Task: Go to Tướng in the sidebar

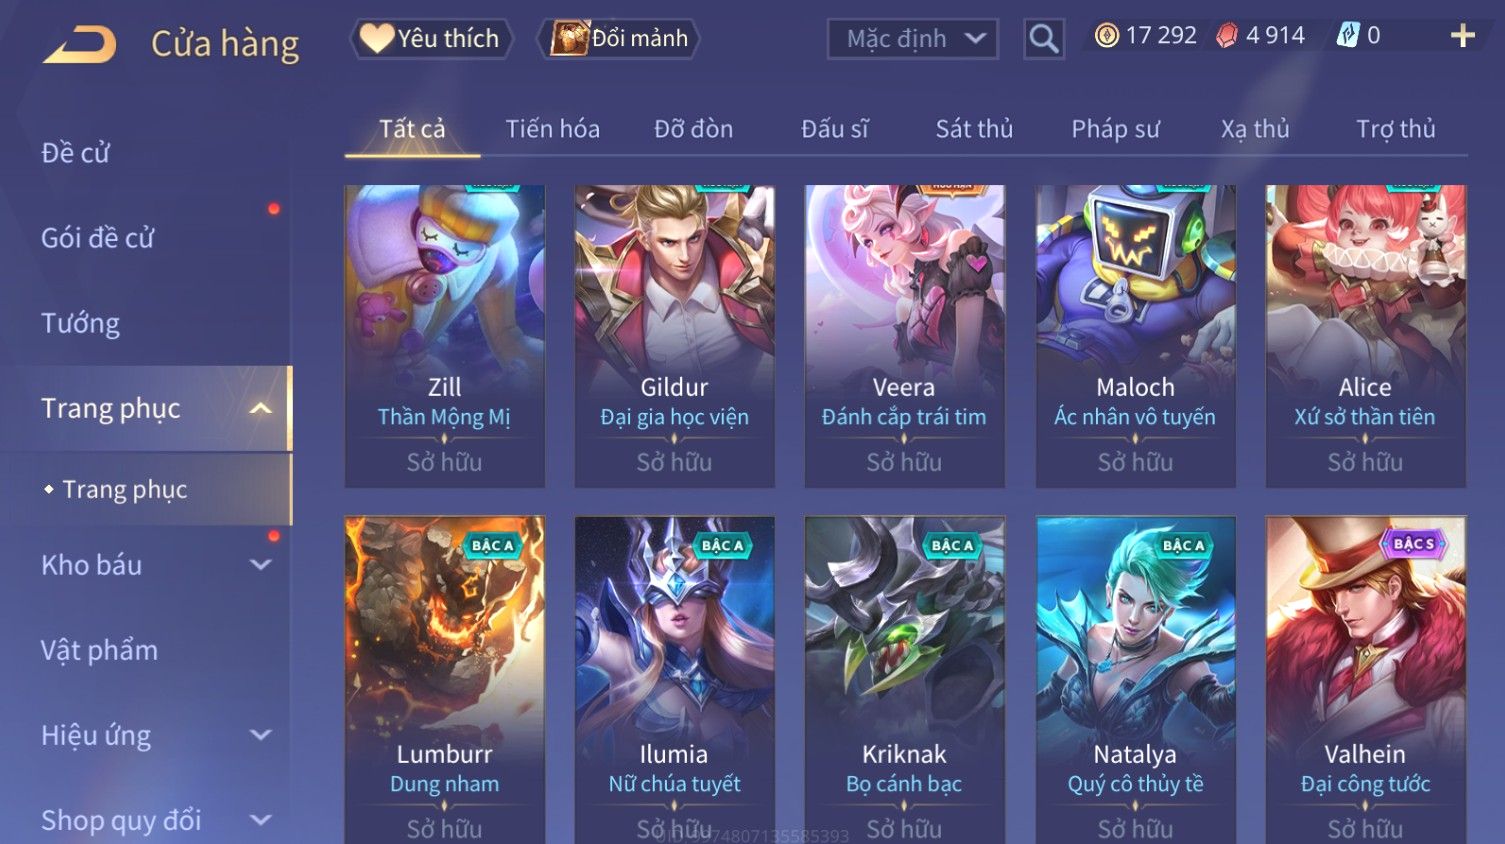Action: coord(80,323)
